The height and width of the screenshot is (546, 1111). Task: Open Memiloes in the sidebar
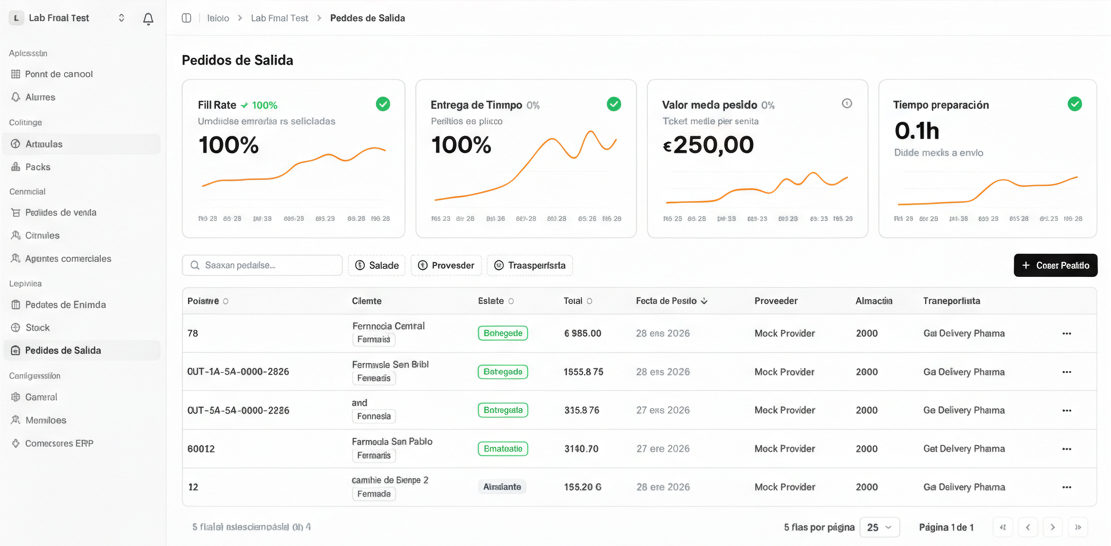[x=82, y=420]
